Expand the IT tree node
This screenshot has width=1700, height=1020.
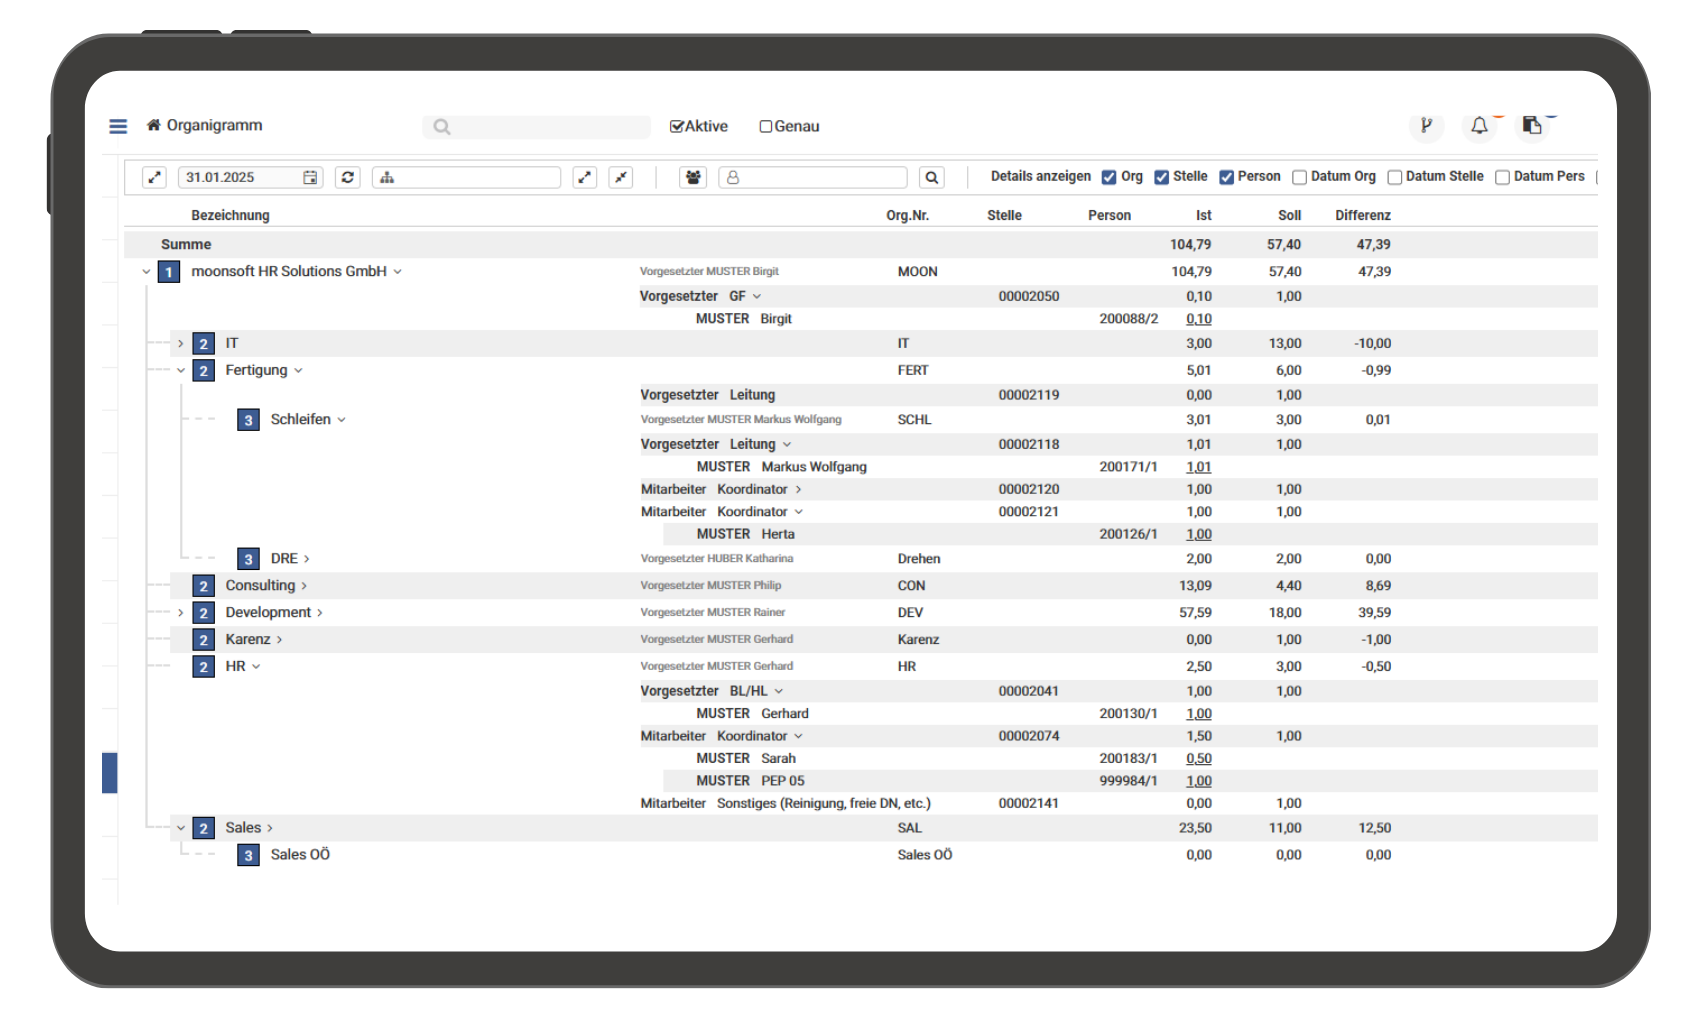tap(180, 344)
